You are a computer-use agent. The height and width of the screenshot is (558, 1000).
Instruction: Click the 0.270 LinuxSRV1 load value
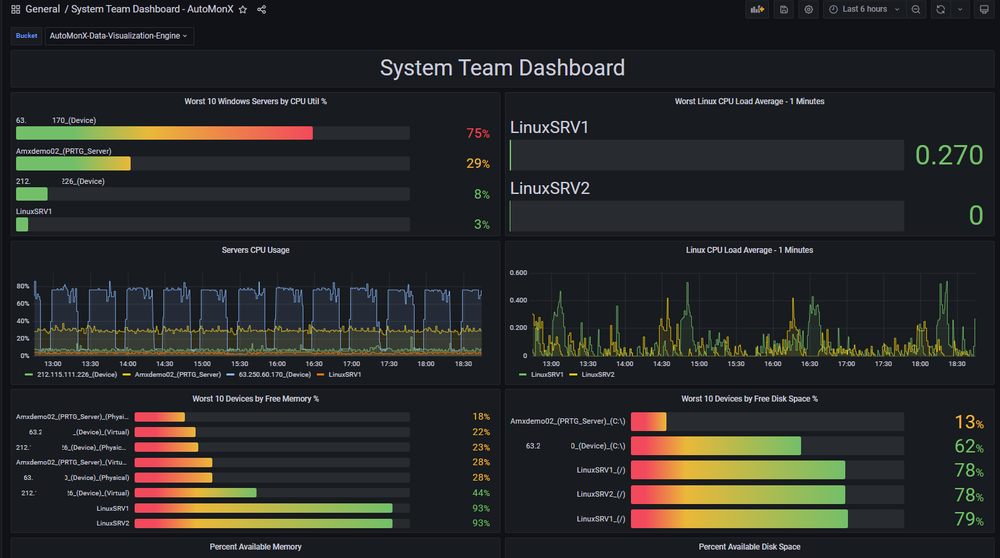point(949,155)
